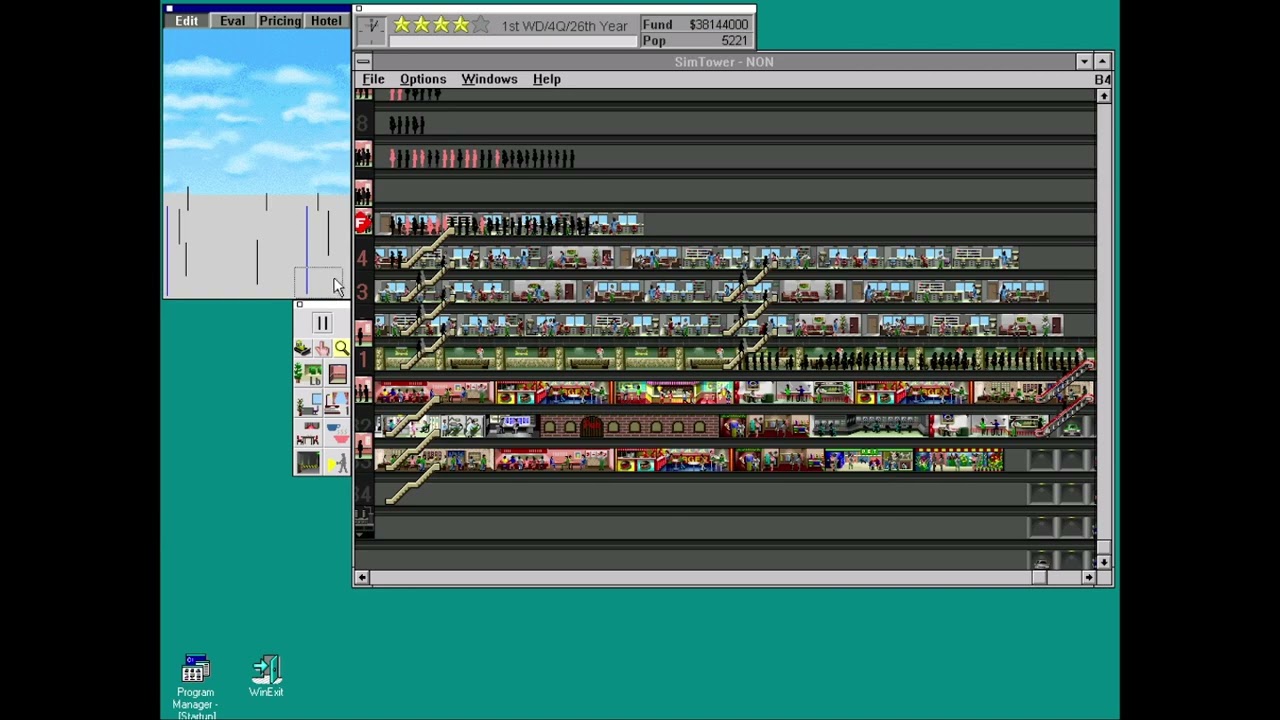Viewport: 1280px width, 720px height.
Task: Switch to the Hotel tab in map window
Action: pyautogui.click(x=326, y=21)
